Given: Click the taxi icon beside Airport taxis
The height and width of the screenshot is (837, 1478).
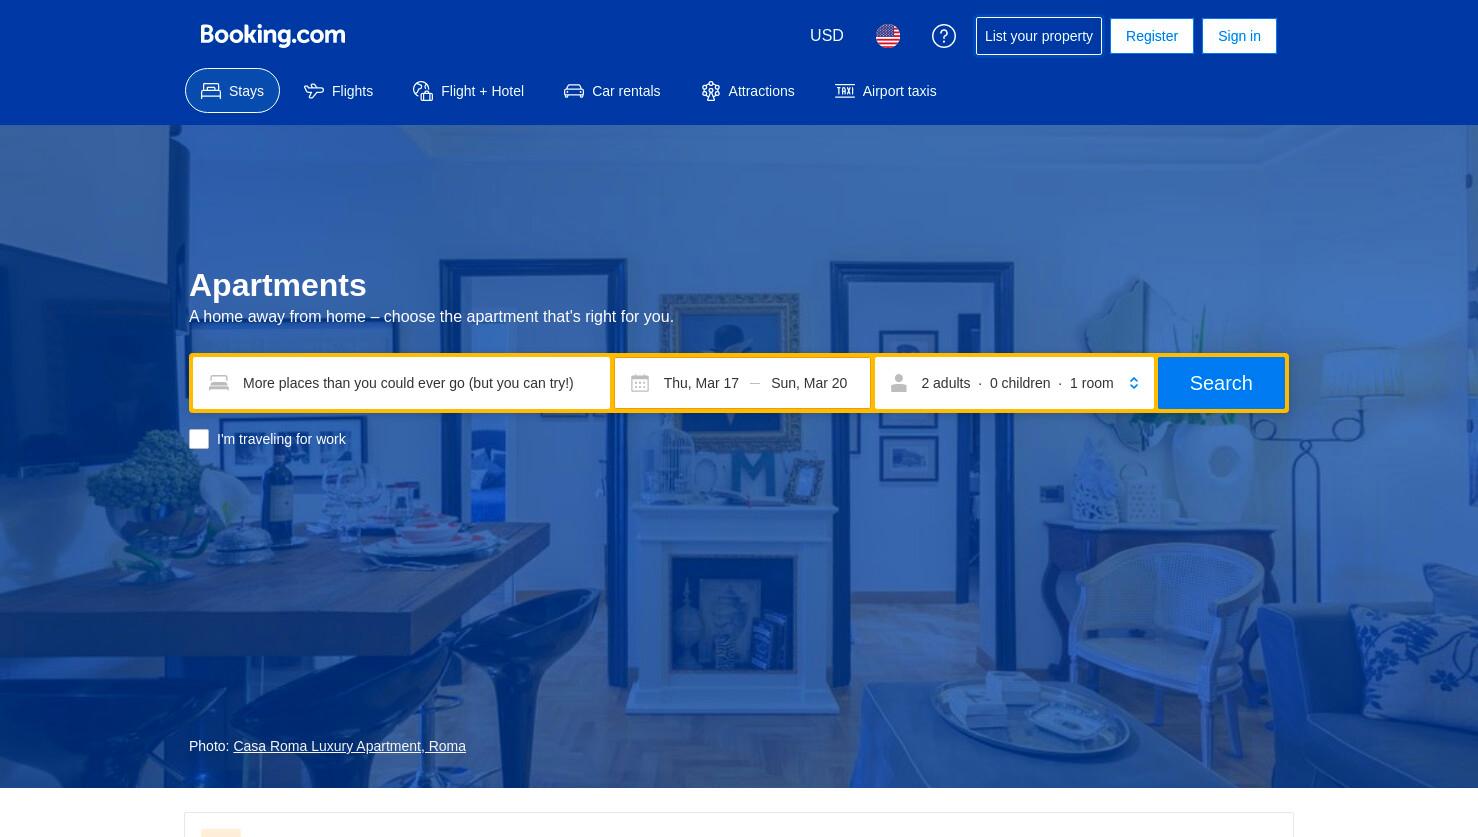Looking at the screenshot, I should pos(845,91).
